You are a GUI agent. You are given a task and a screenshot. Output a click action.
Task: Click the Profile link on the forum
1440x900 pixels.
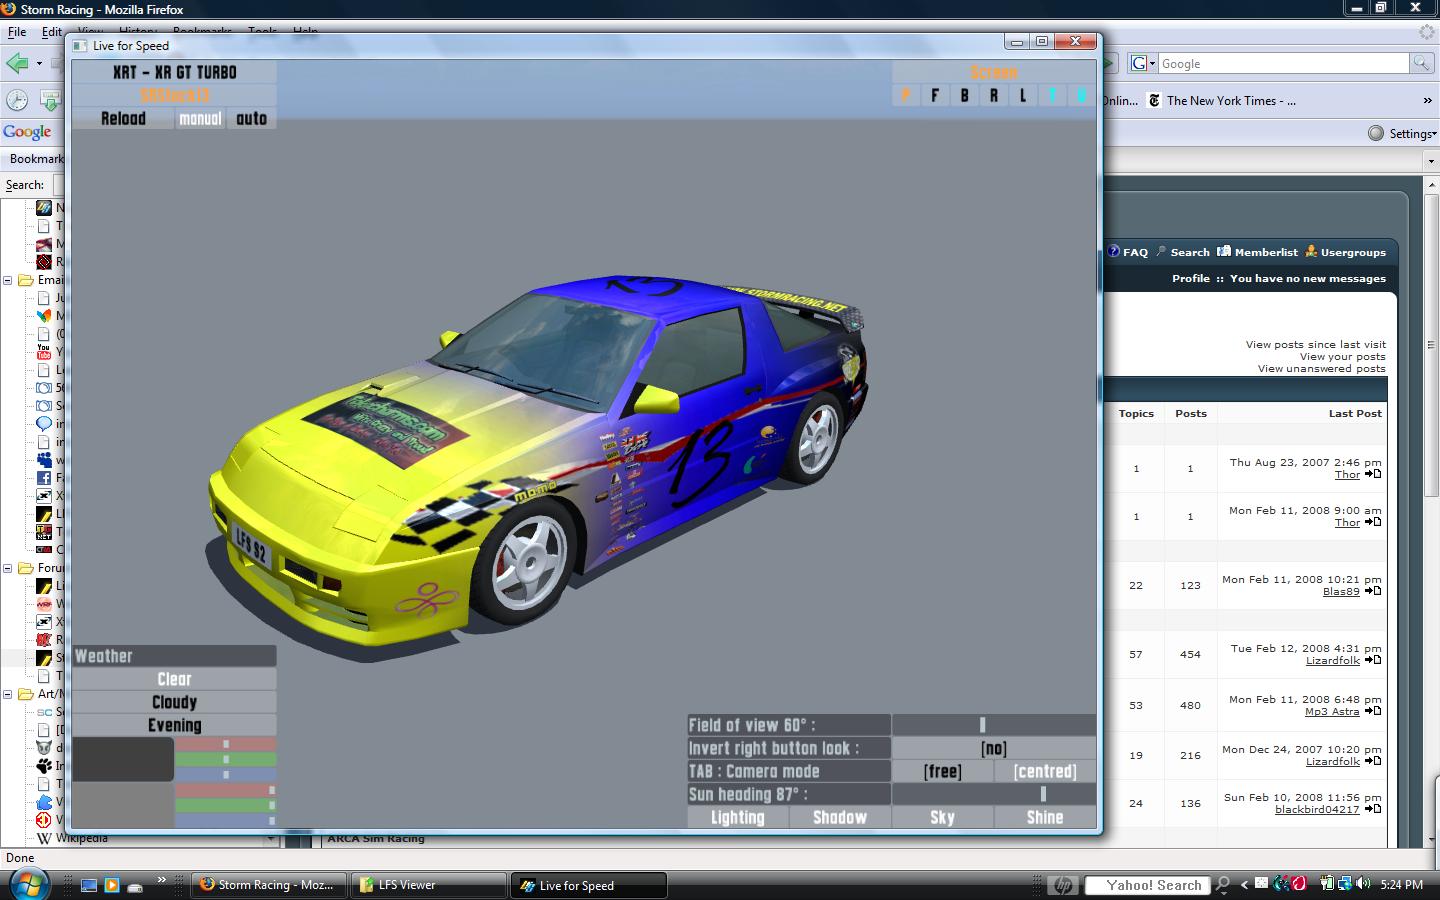click(x=1191, y=279)
